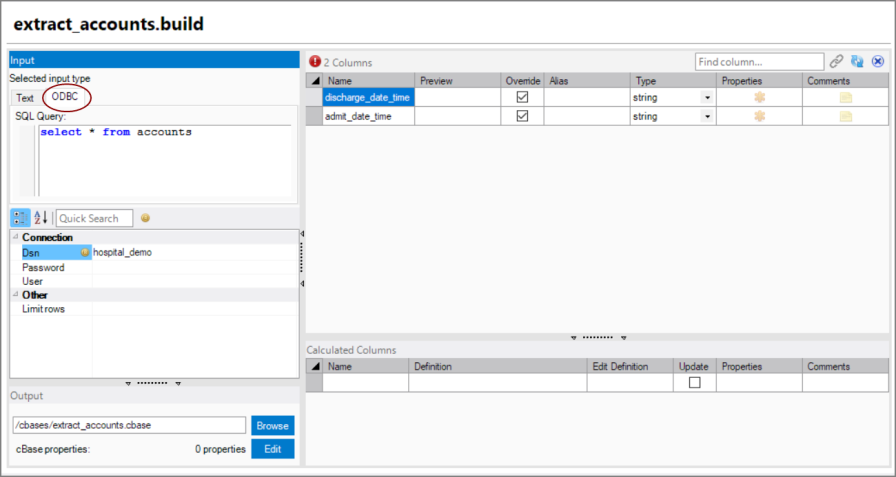This screenshot has height=477, width=896.
Task: Click the refresh columns icon
Action: tap(857, 61)
